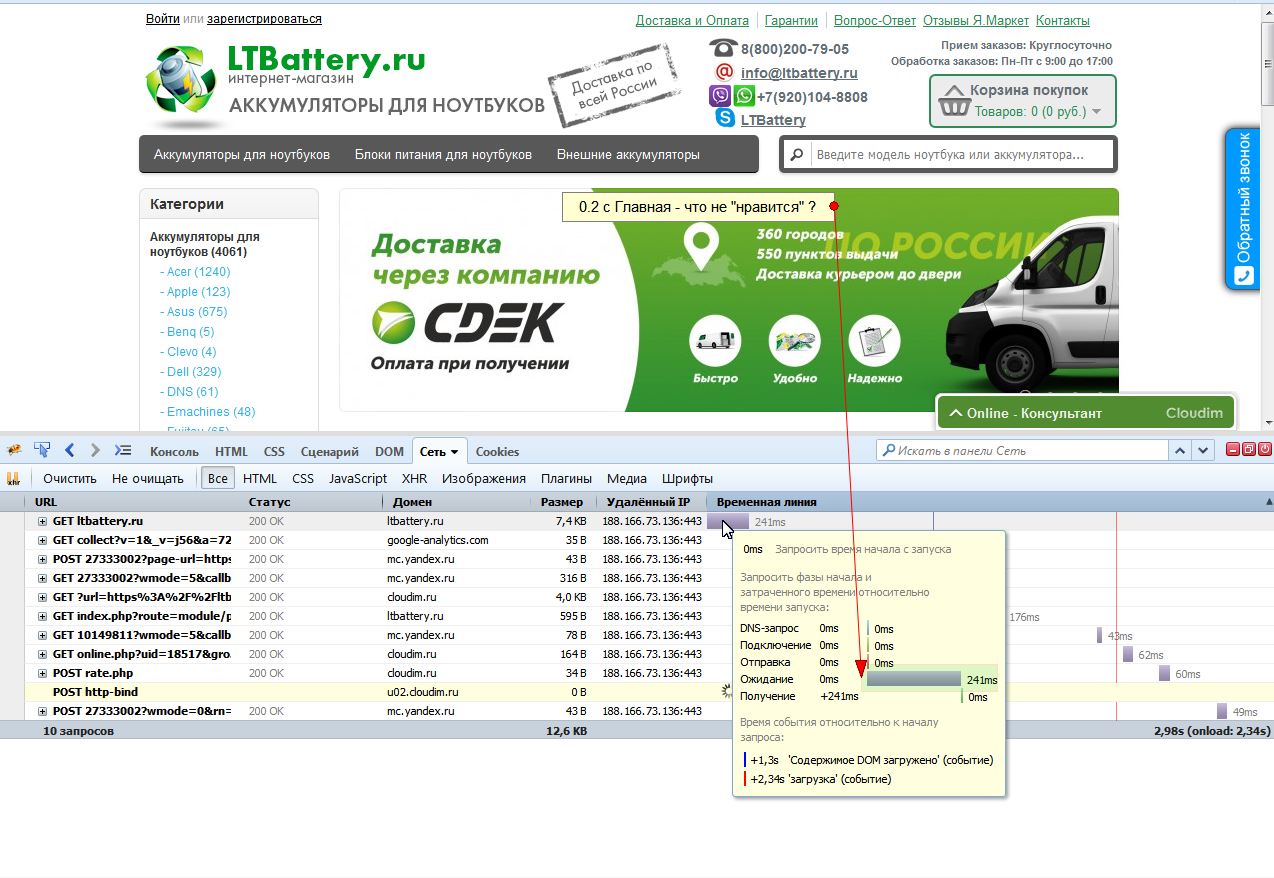This screenshot has width=1274, height=878.
Task: Click the 'Быстро' delivery icon
Action: [x=715, y=341]
